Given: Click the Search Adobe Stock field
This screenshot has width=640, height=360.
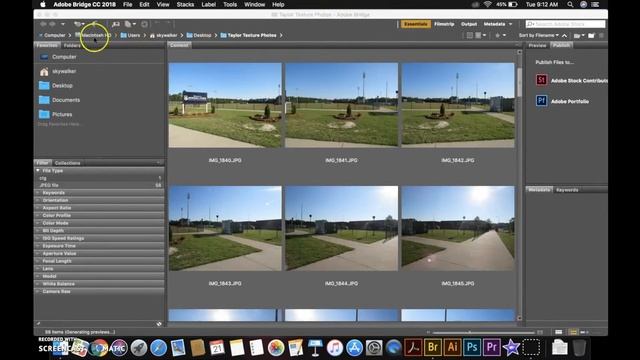Looking at the screenshot, I should click(x=565, y=24).
